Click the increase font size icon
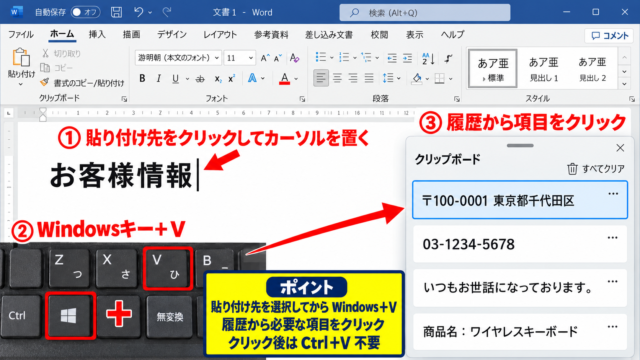The height and width of the screenshot is (360, 640). coord(265,58)
